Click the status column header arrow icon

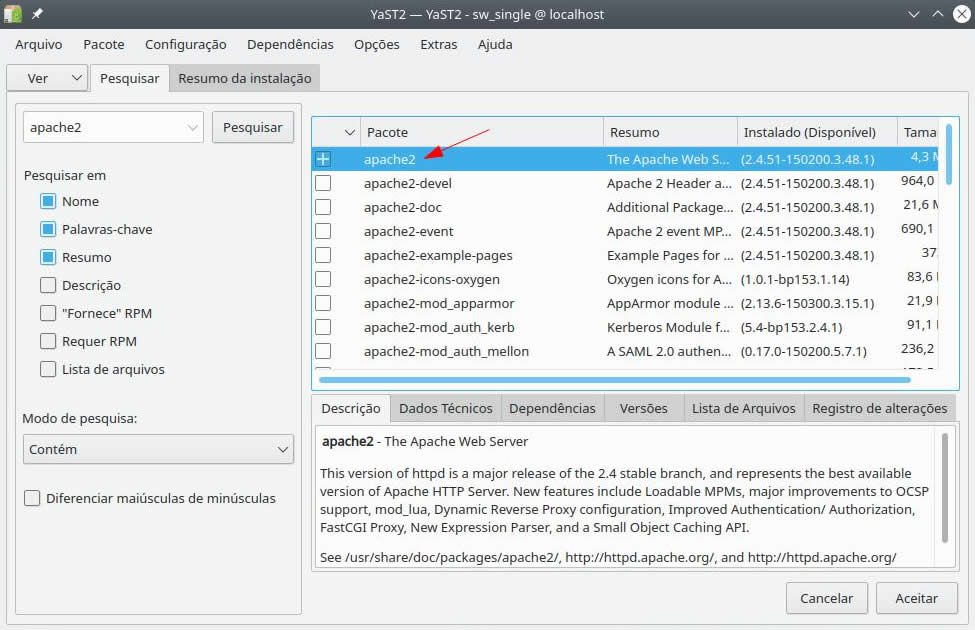pyautogui.click(x=349, y=132)
